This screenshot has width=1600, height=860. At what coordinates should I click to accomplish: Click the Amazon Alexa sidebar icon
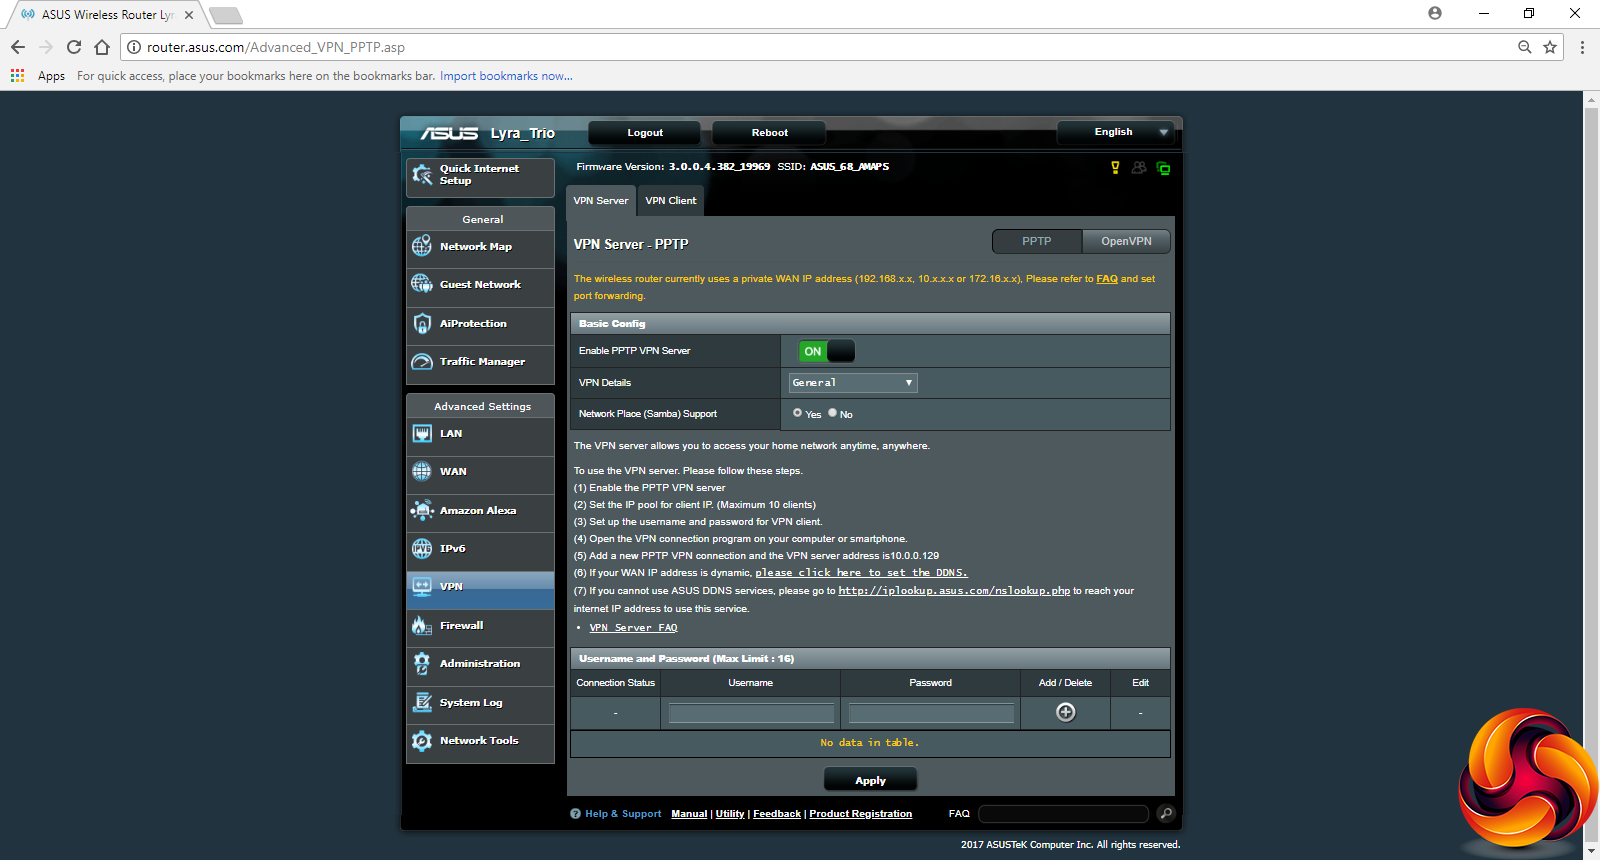[422, 510]
